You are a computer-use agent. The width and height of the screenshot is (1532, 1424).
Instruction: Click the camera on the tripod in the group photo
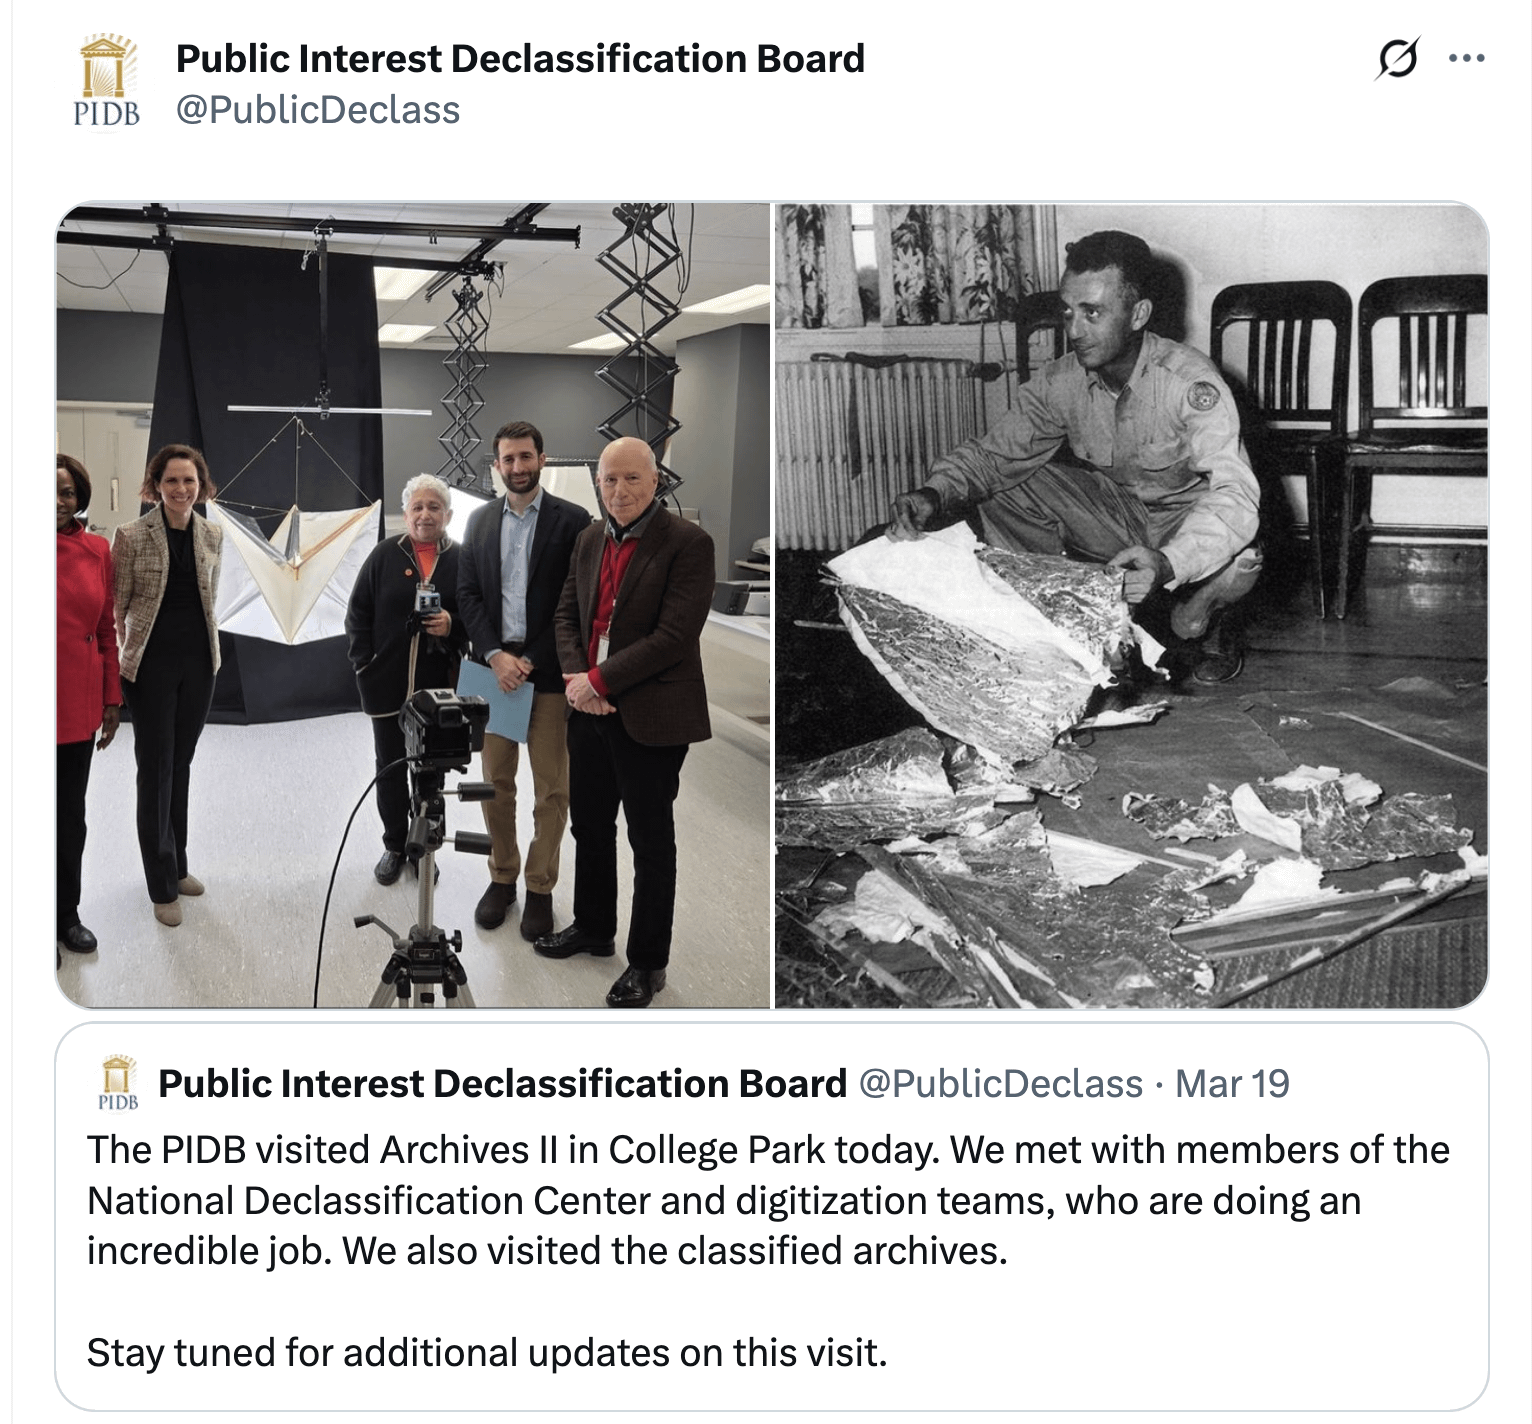442,725
